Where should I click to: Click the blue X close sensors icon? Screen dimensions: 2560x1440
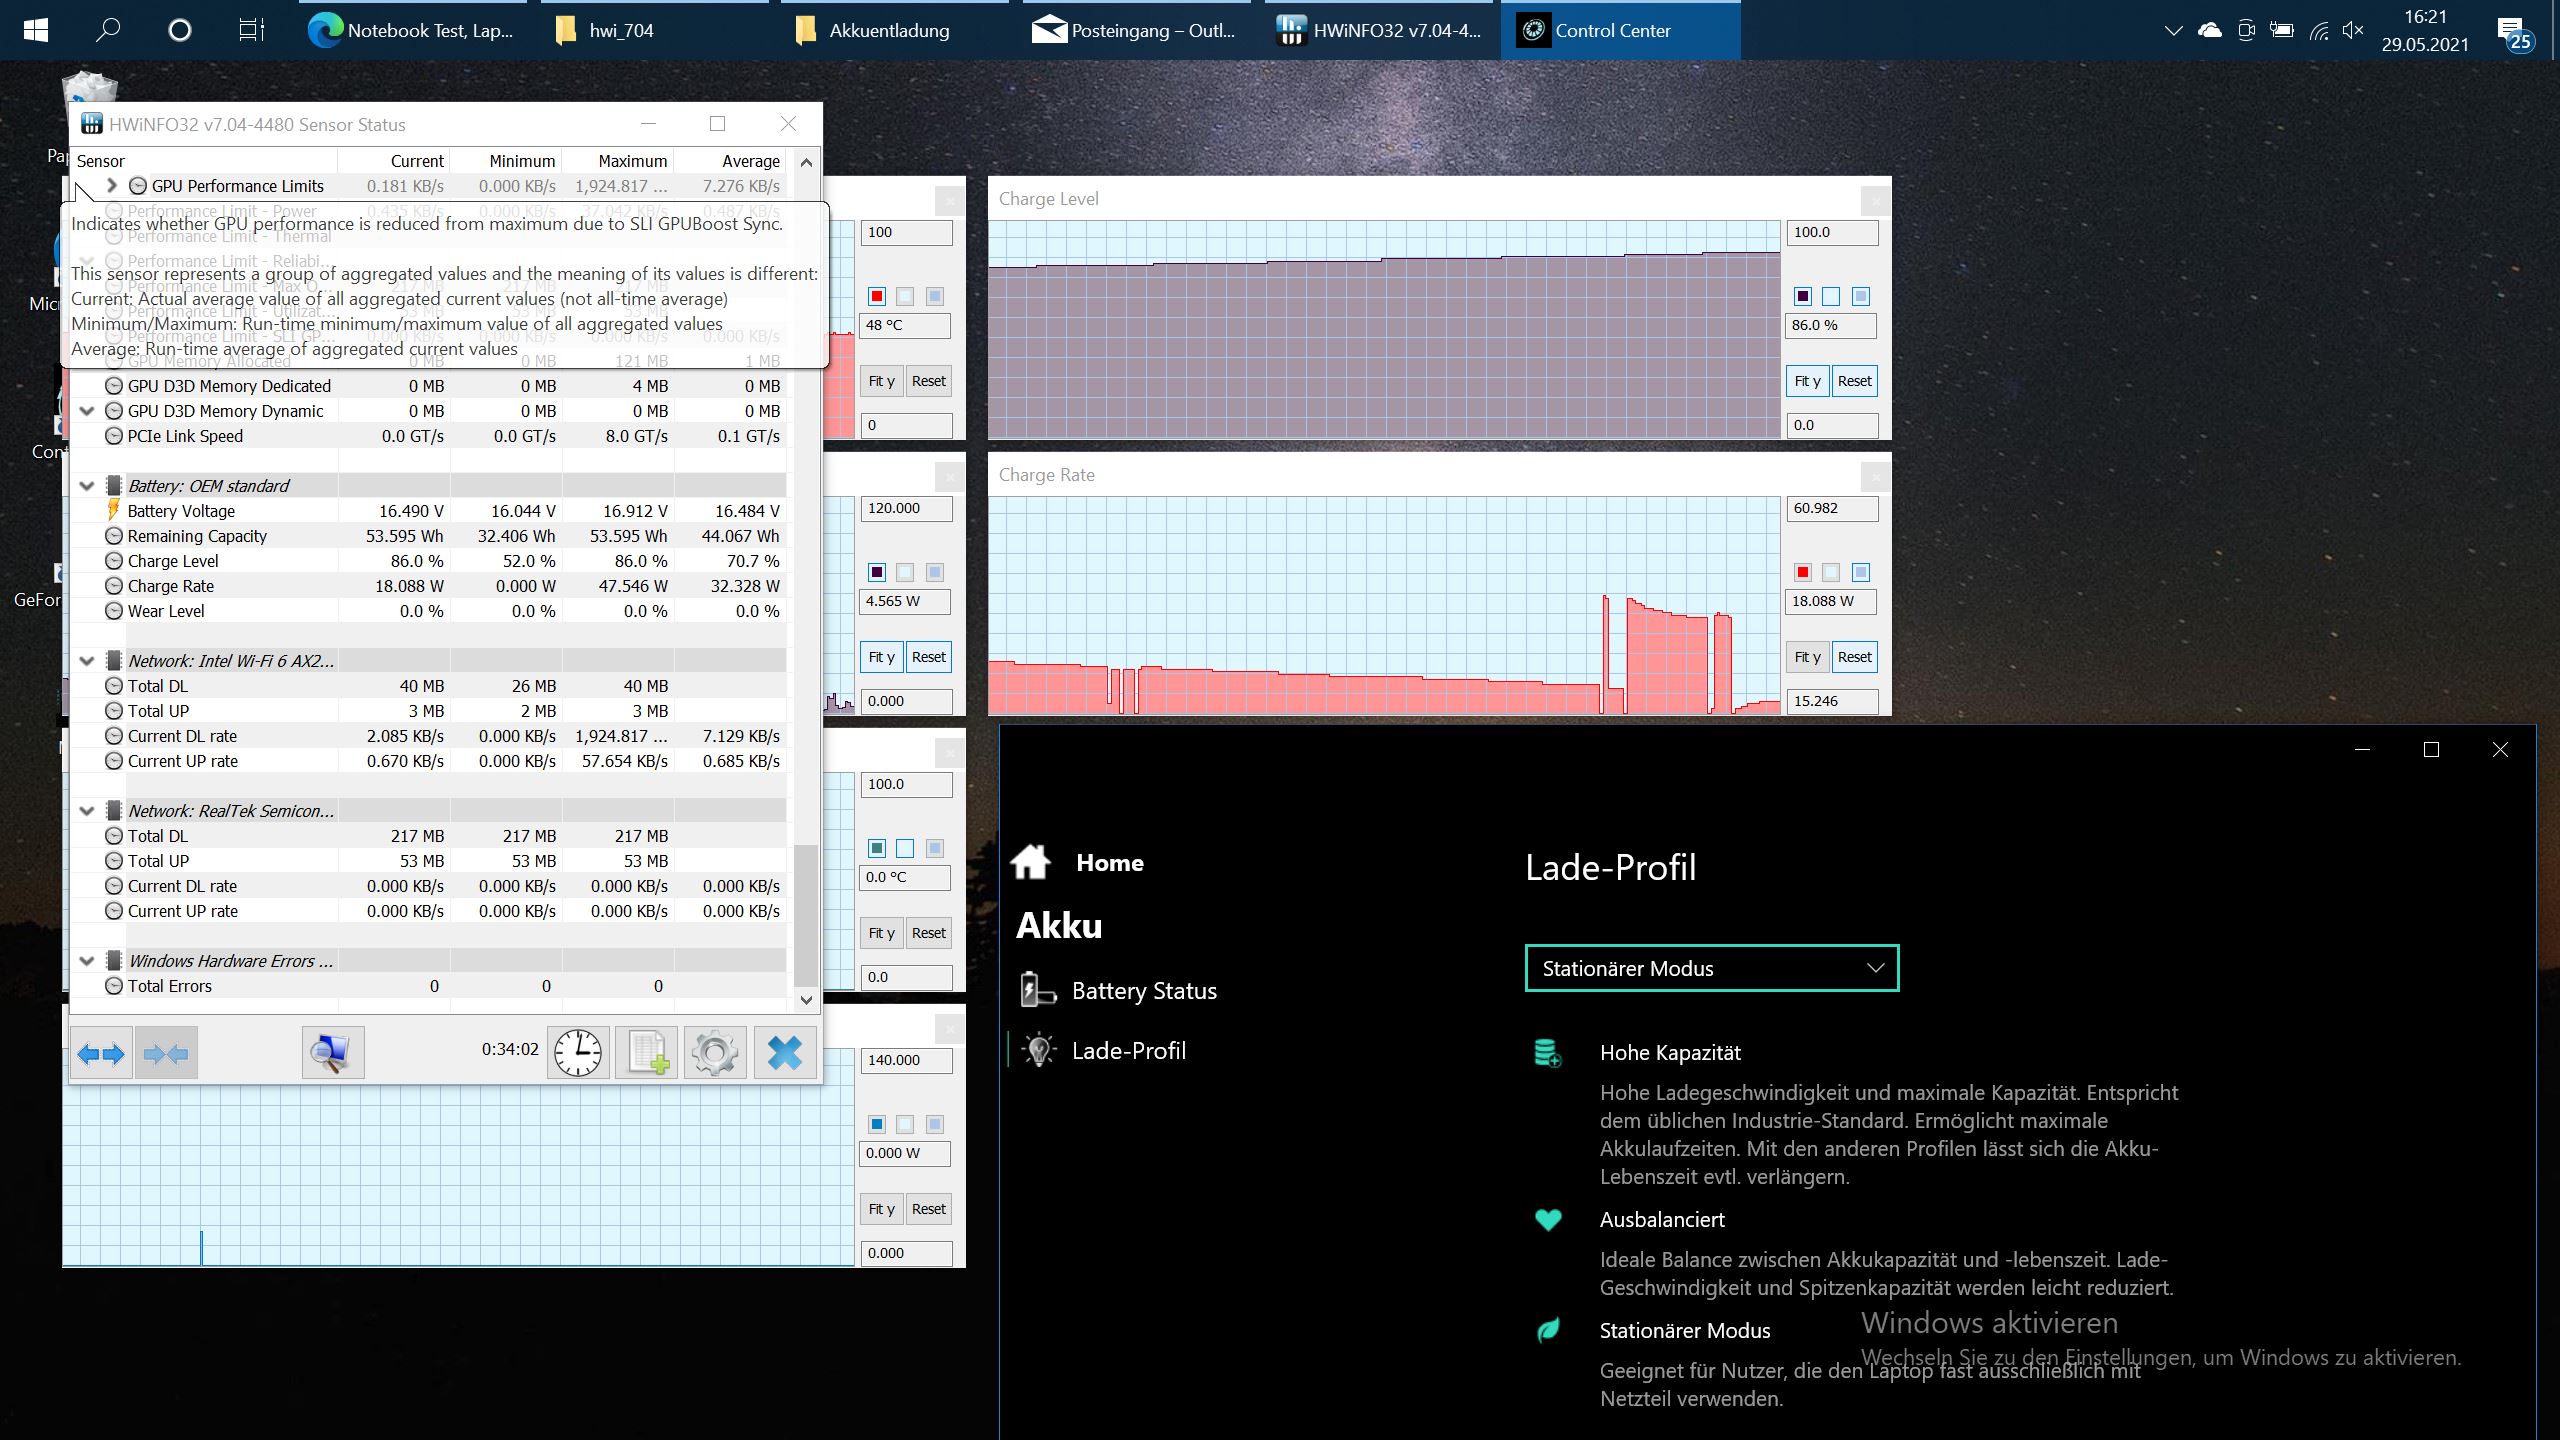tap(784, 1053)
